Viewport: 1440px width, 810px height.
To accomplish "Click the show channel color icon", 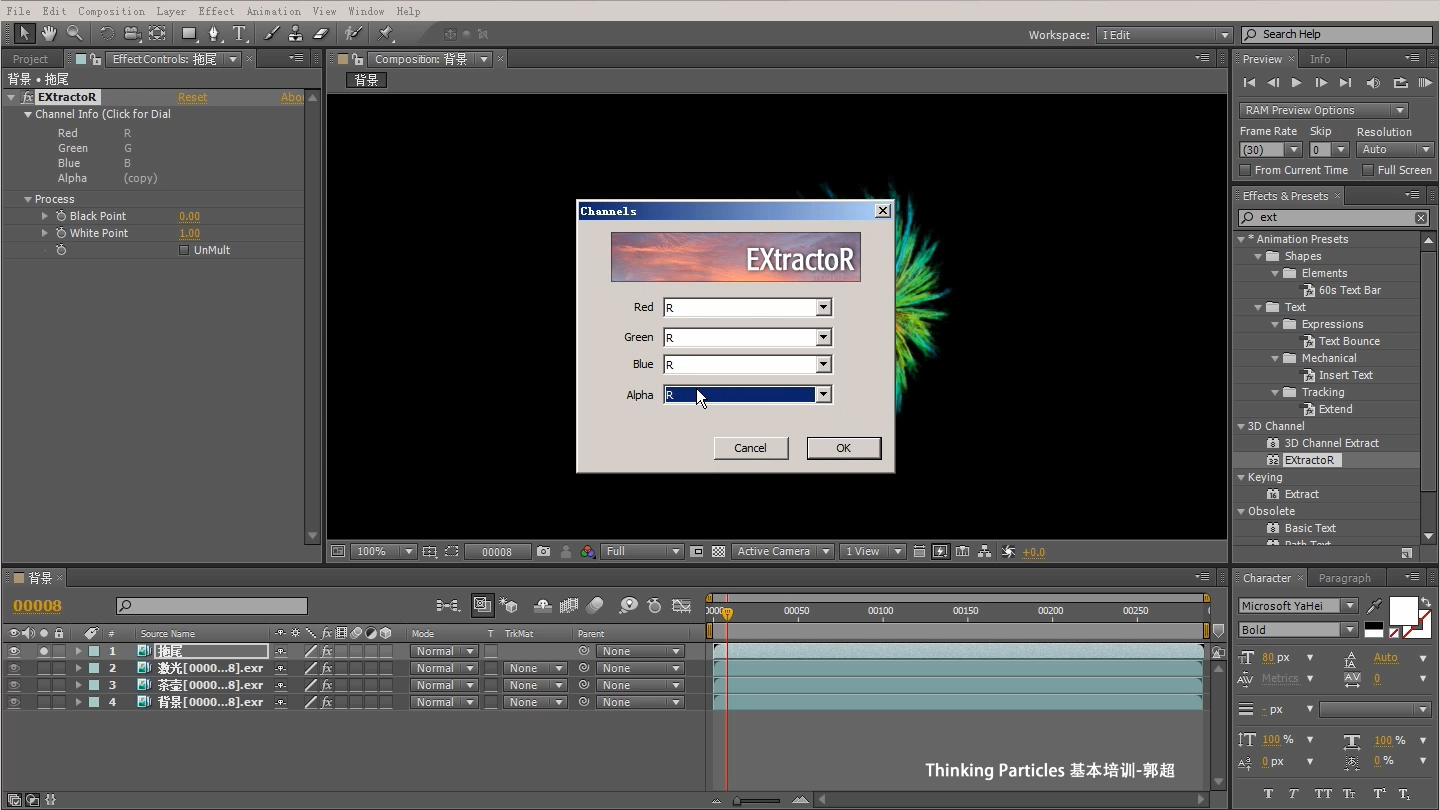I will tap(588, 551).
